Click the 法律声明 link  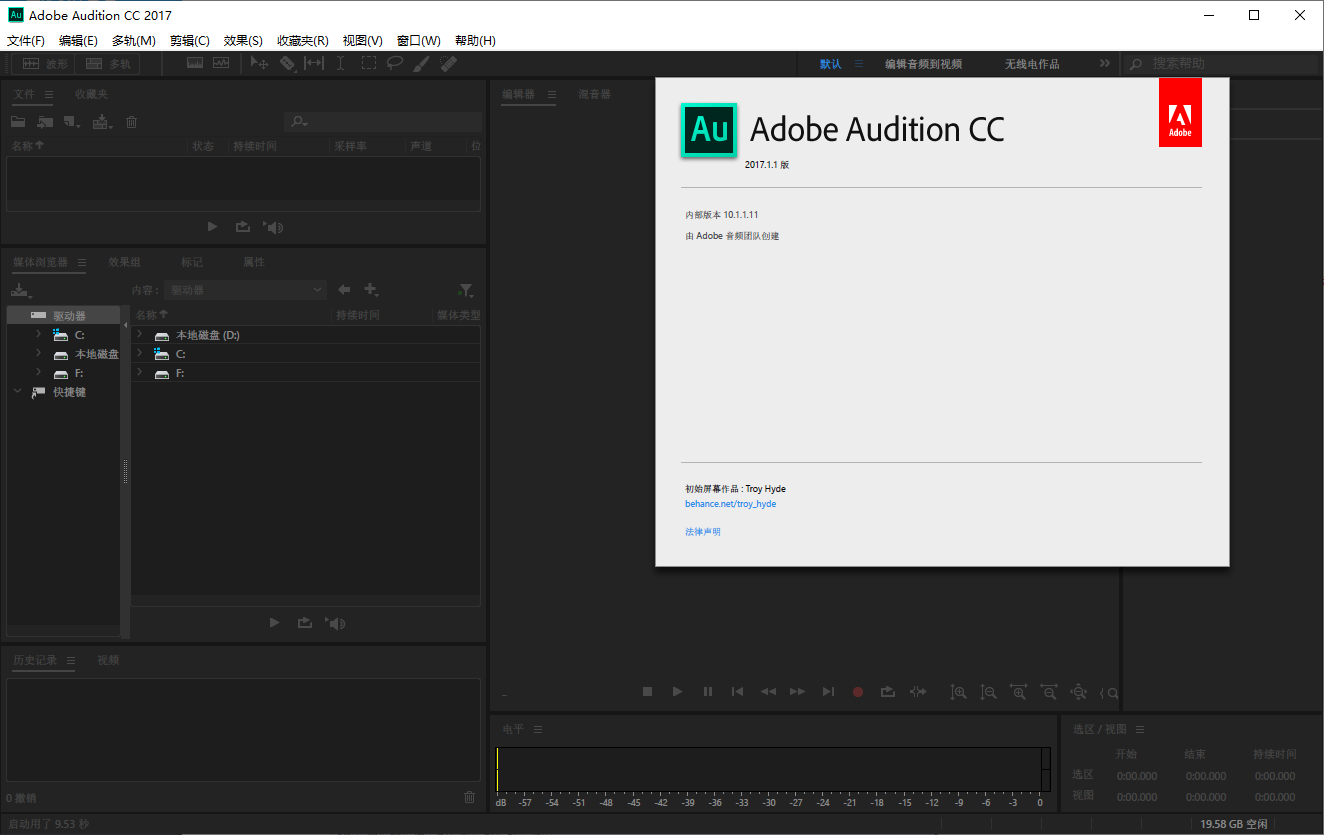[702, 532]
